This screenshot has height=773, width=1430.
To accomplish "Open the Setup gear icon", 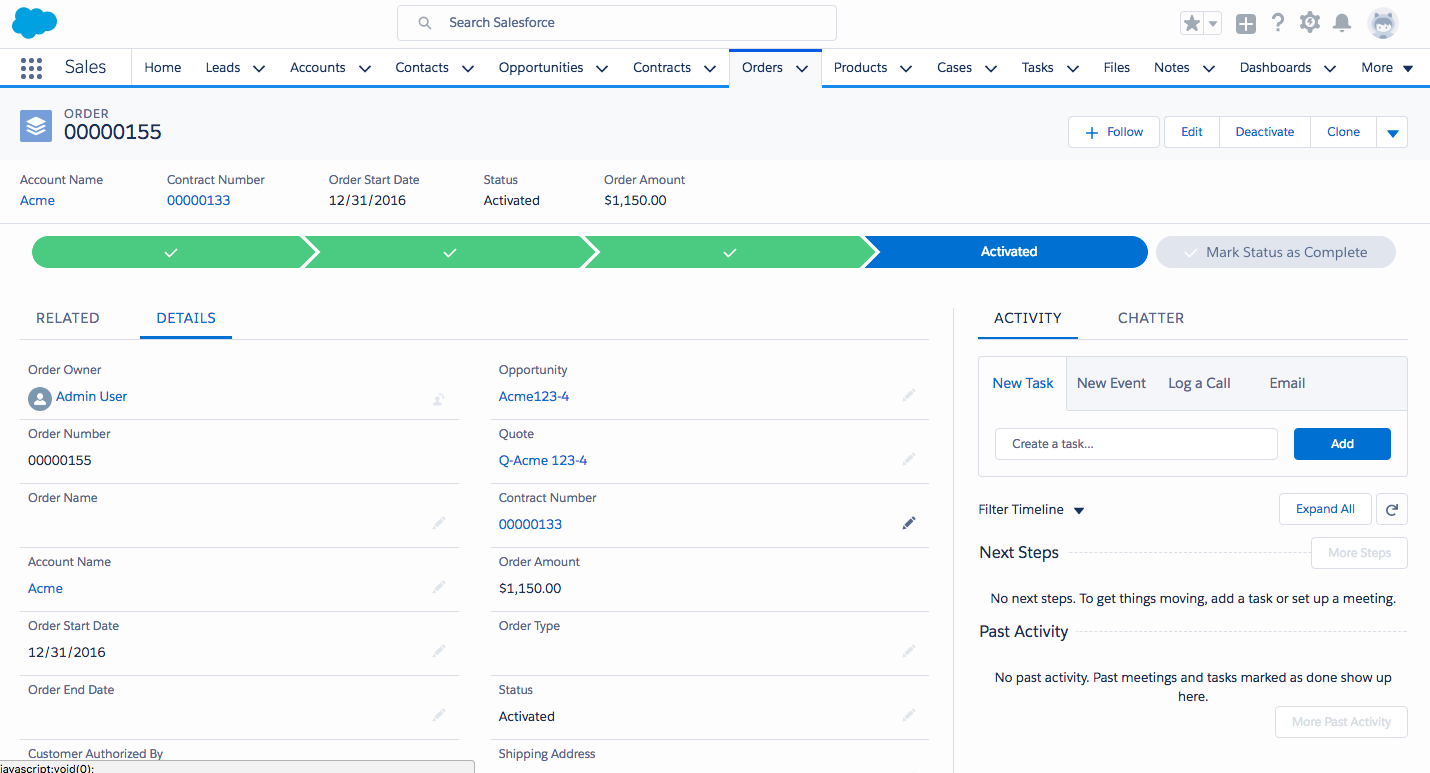I will click(x=1310, y=22).
